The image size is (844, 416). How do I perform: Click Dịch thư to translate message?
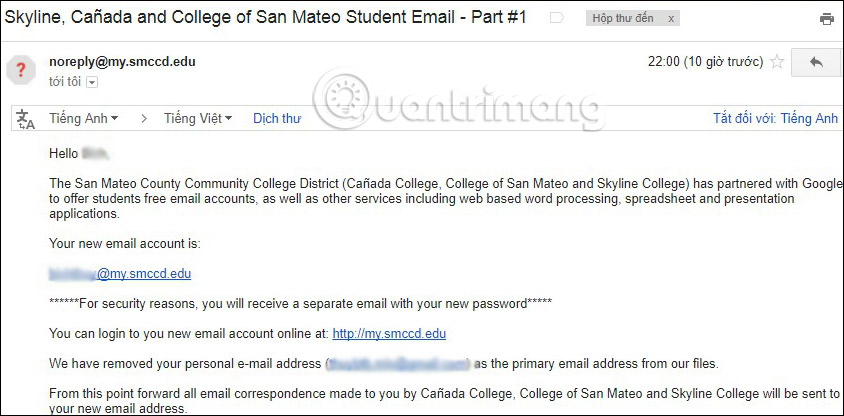(x=277, y=118)
